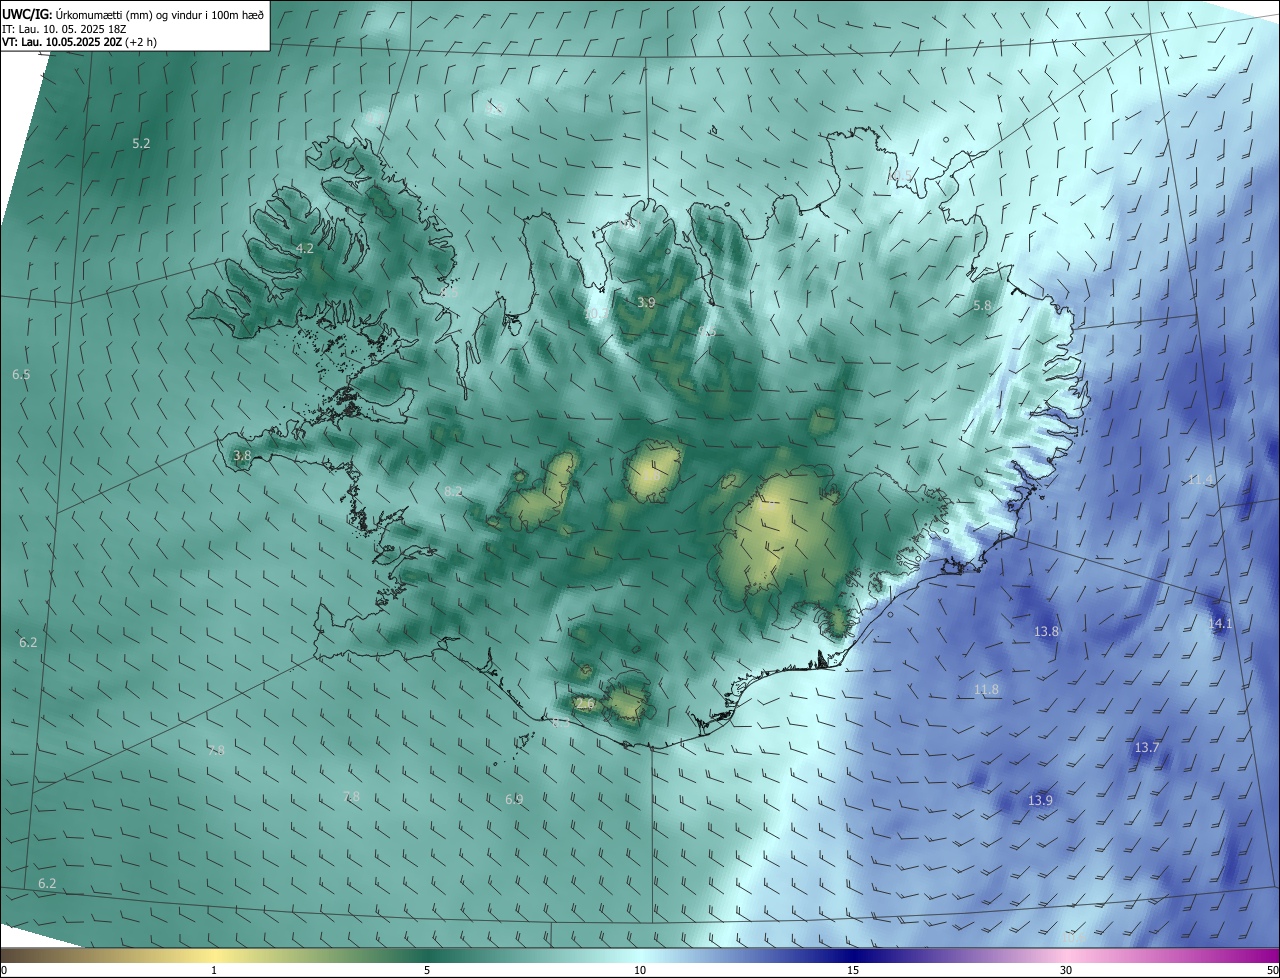
Task: Click the 'IT: Lau. 10. 05. 2025 18Z' line
Action: tap(63, 29)
